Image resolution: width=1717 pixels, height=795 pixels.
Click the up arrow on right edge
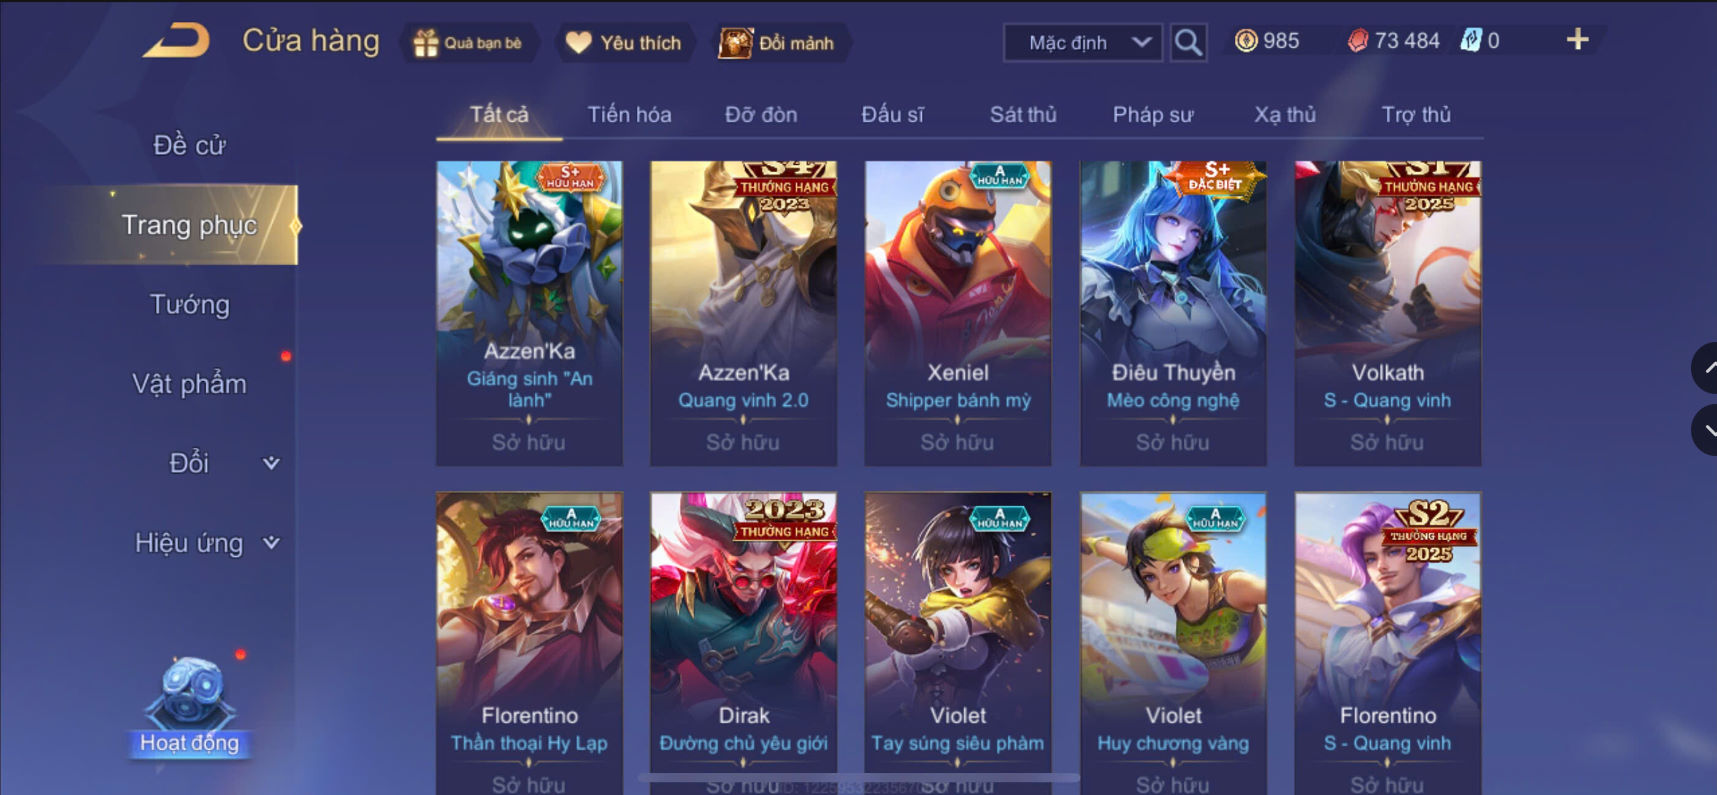1705,368
